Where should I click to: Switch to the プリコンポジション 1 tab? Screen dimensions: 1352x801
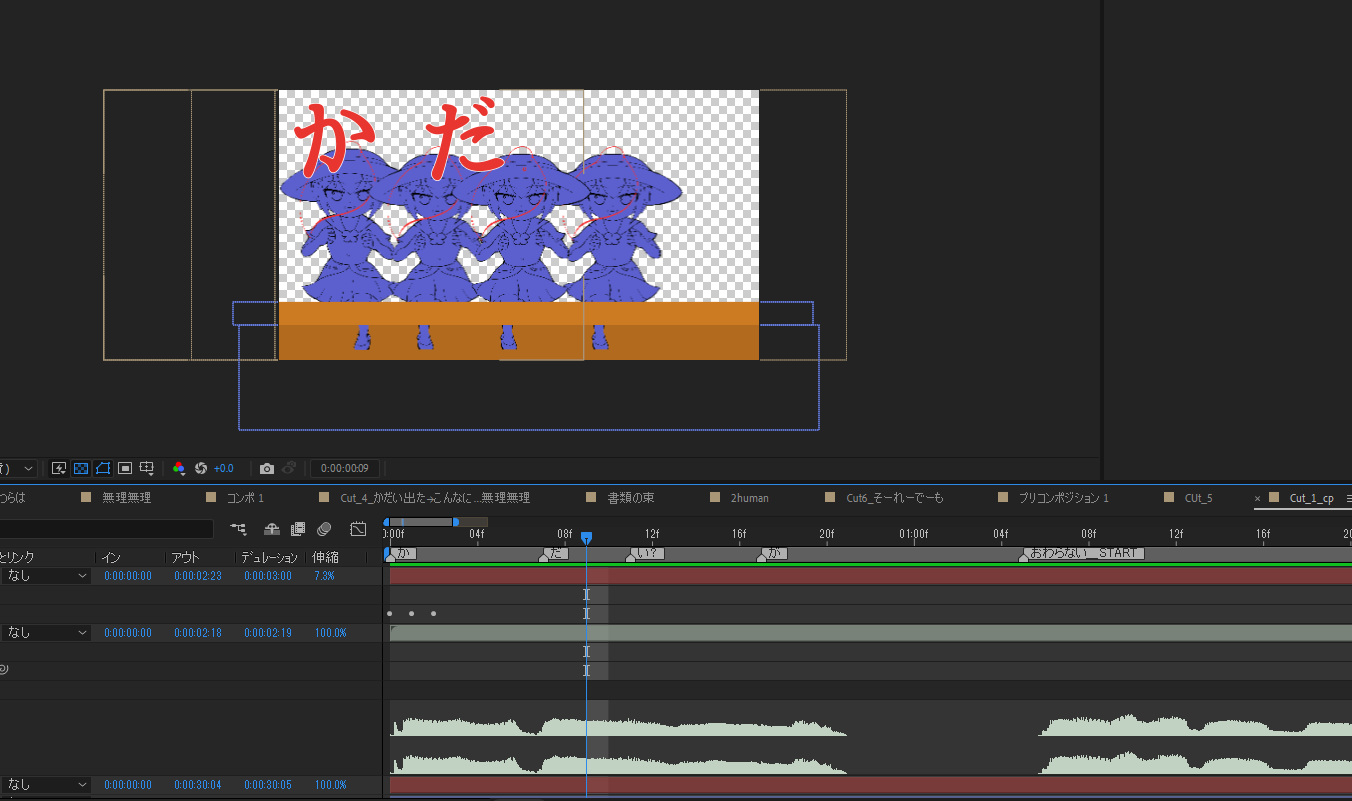pyautogui.click(x=1064, y=498)
